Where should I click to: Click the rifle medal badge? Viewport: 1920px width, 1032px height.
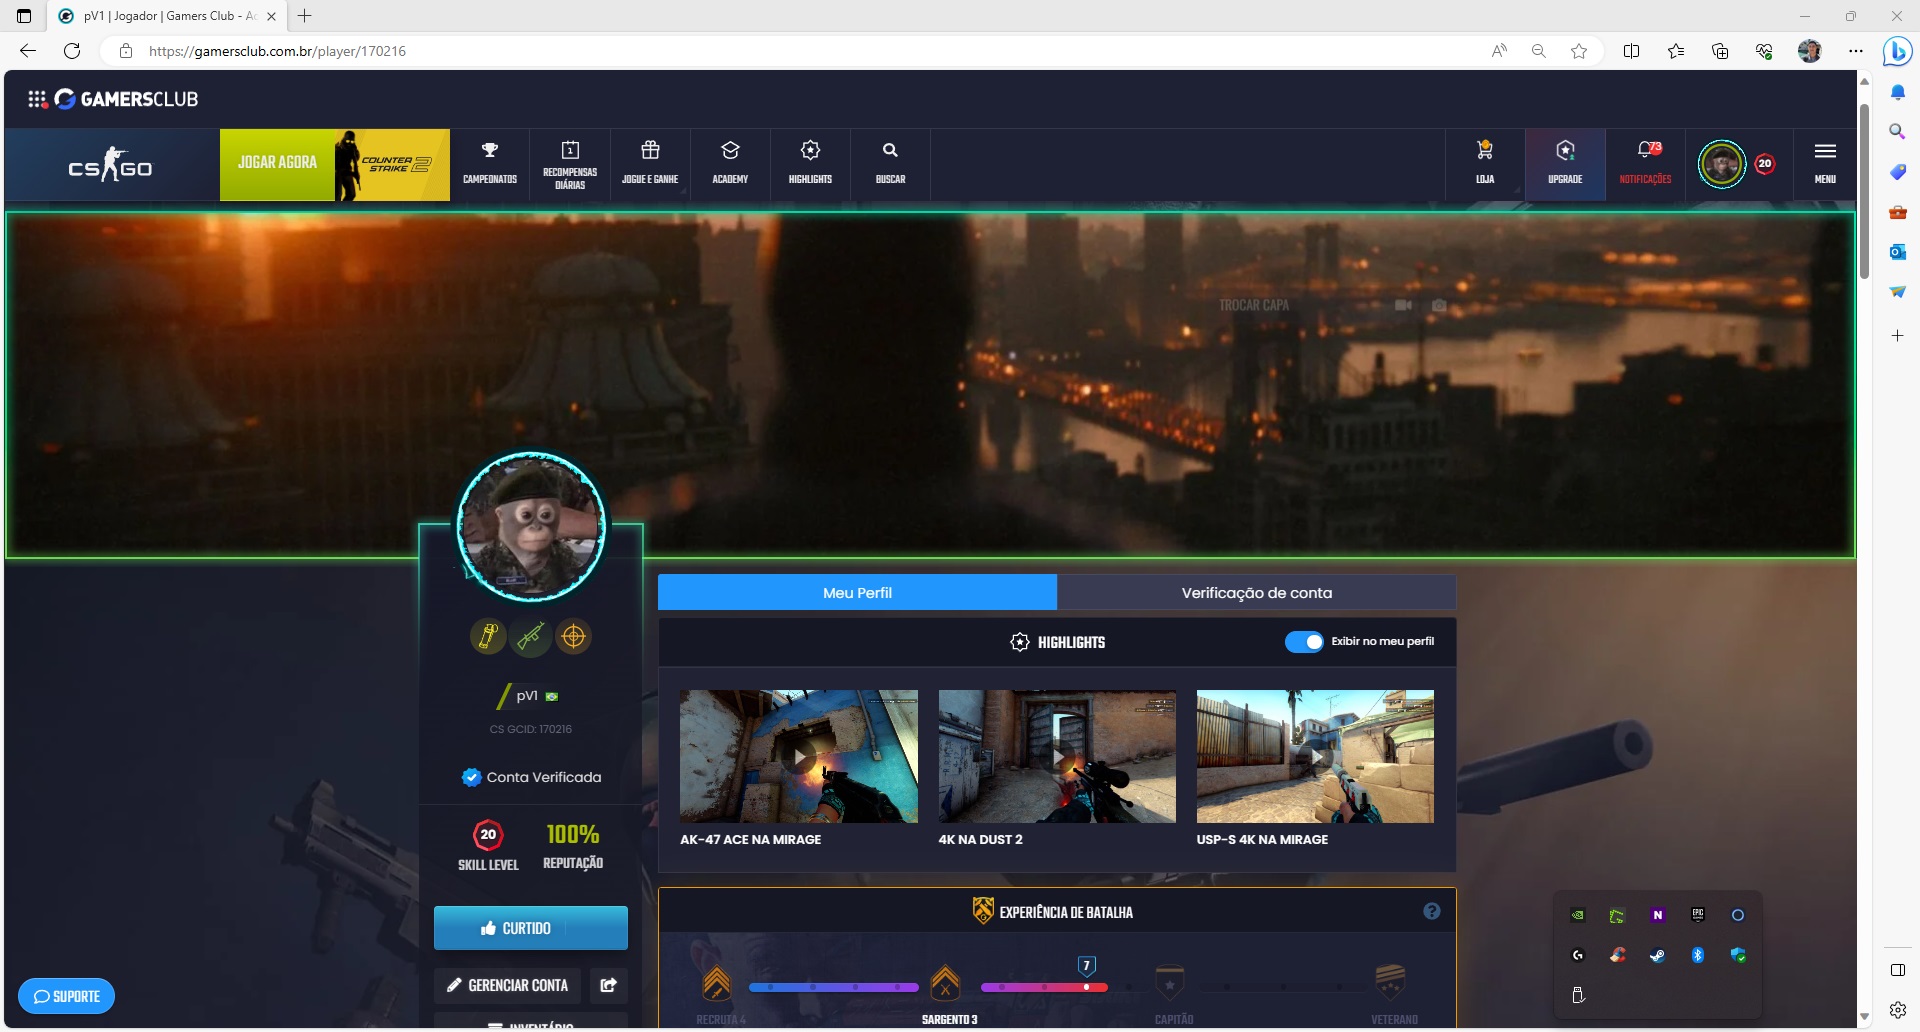tap(531, 636)
